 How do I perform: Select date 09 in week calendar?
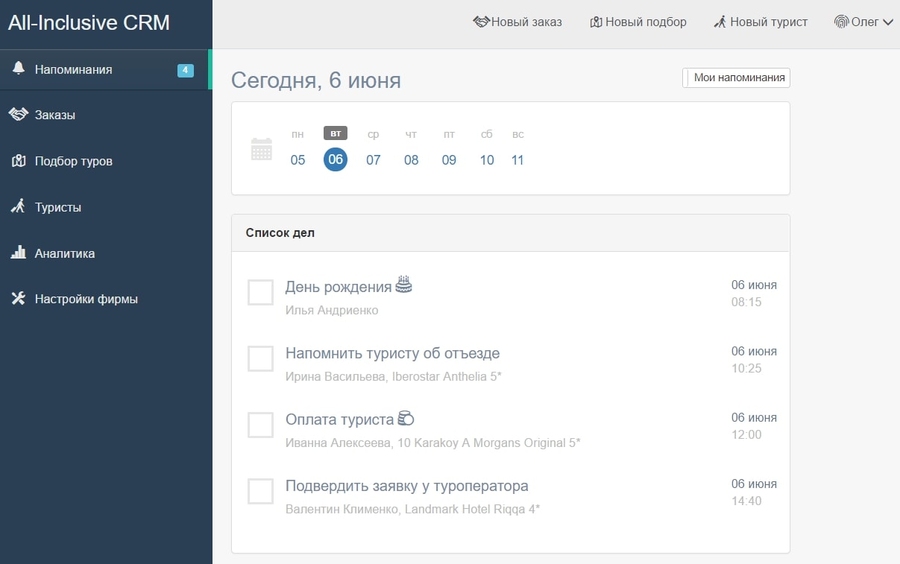click(449, 160)
